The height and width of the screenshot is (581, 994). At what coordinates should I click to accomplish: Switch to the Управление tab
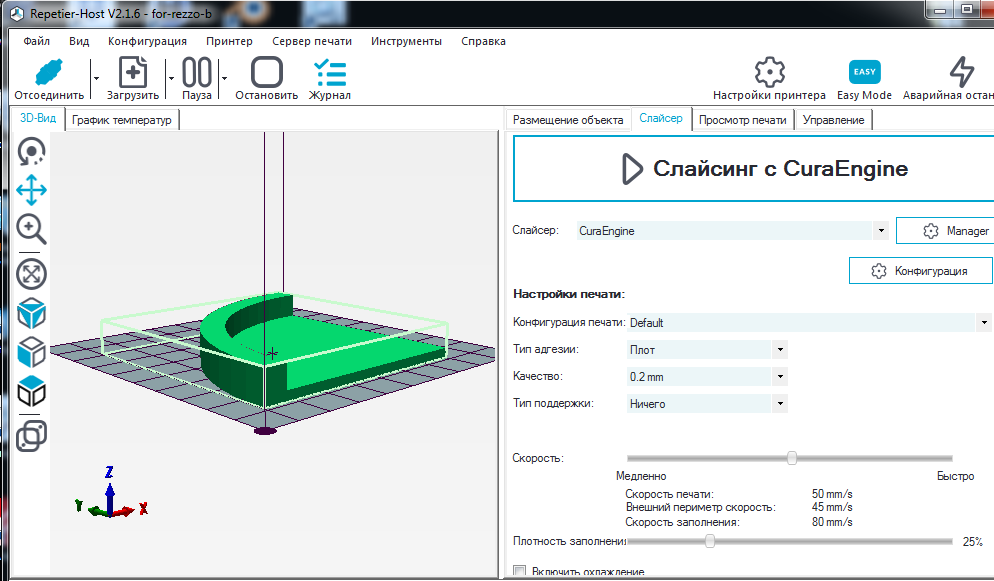click(x=834, y=120)
